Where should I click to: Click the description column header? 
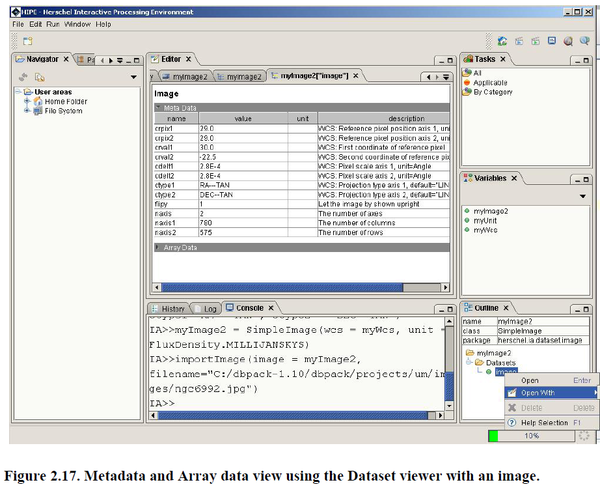coord(383,119)
